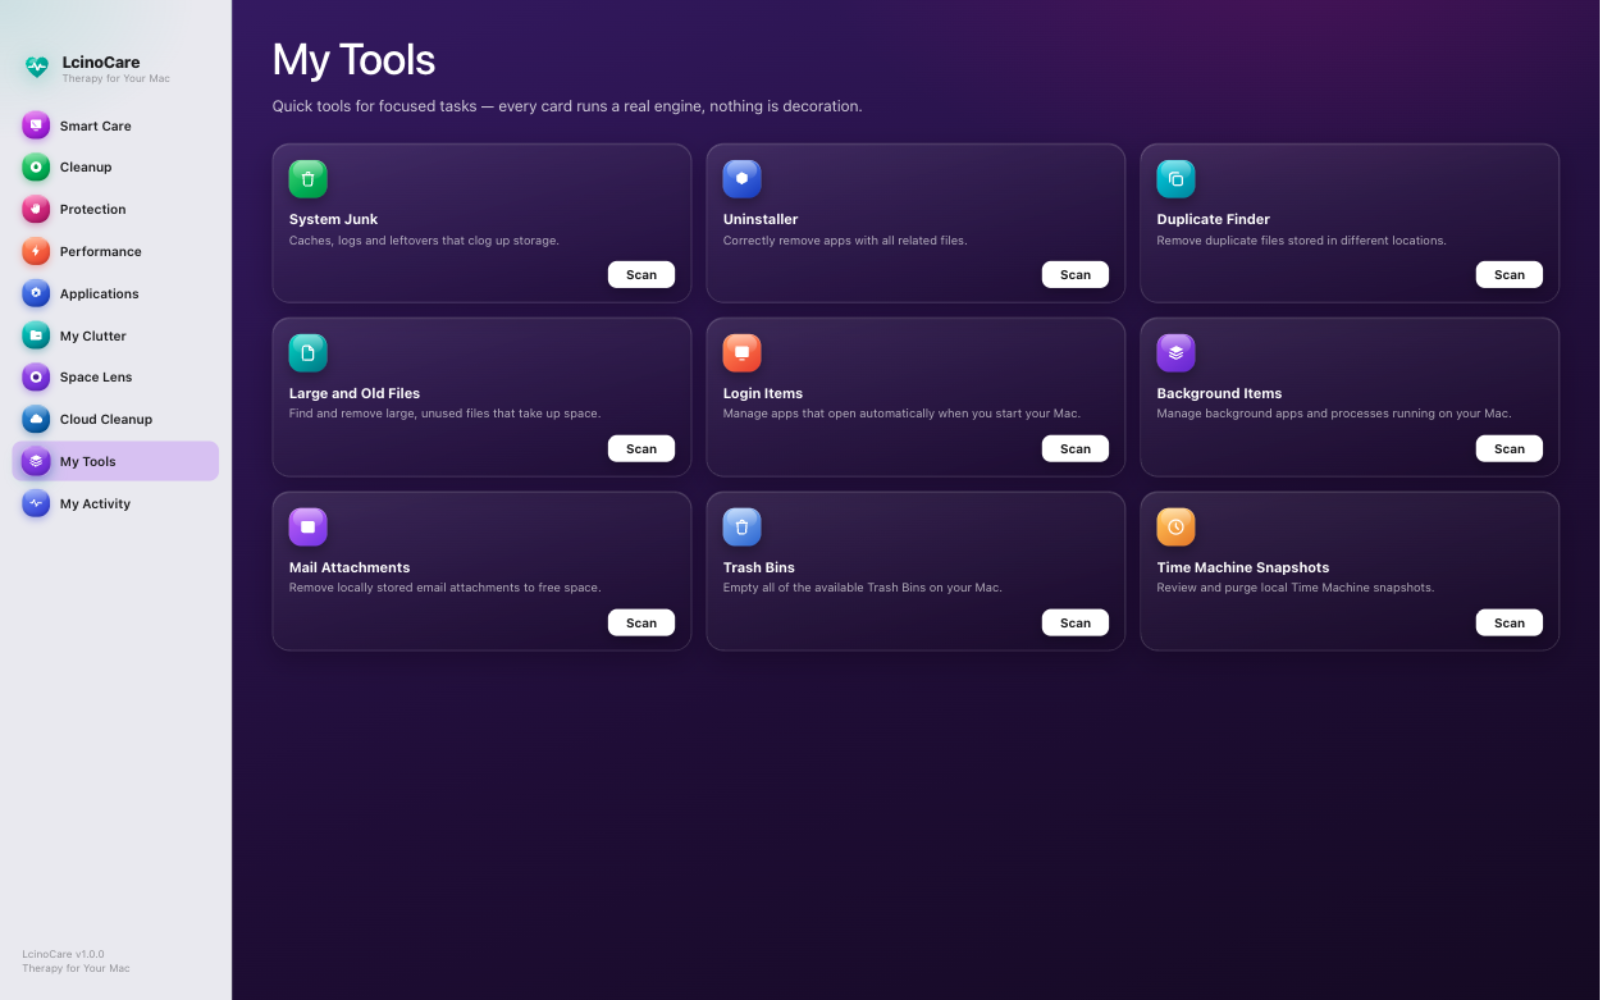The image size is (1600, 1000).
Task: Click the orange Login Items icon
Action: [742, 353]
